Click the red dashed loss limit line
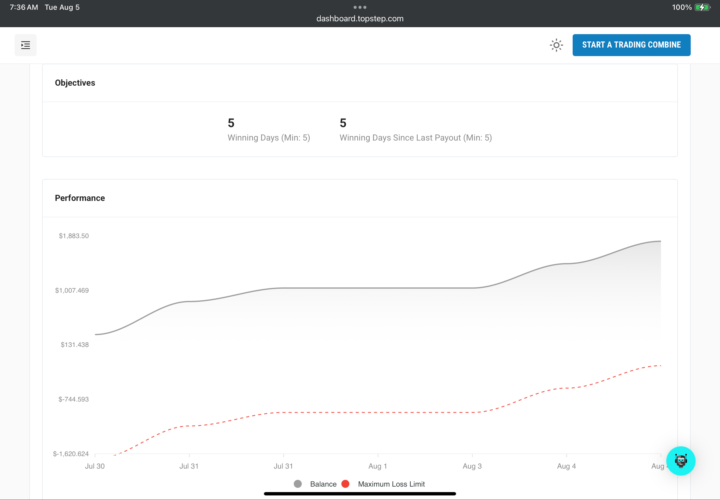The width and height of the screenshot is (720, 500). pyautogui.click(x=380, y=412)
